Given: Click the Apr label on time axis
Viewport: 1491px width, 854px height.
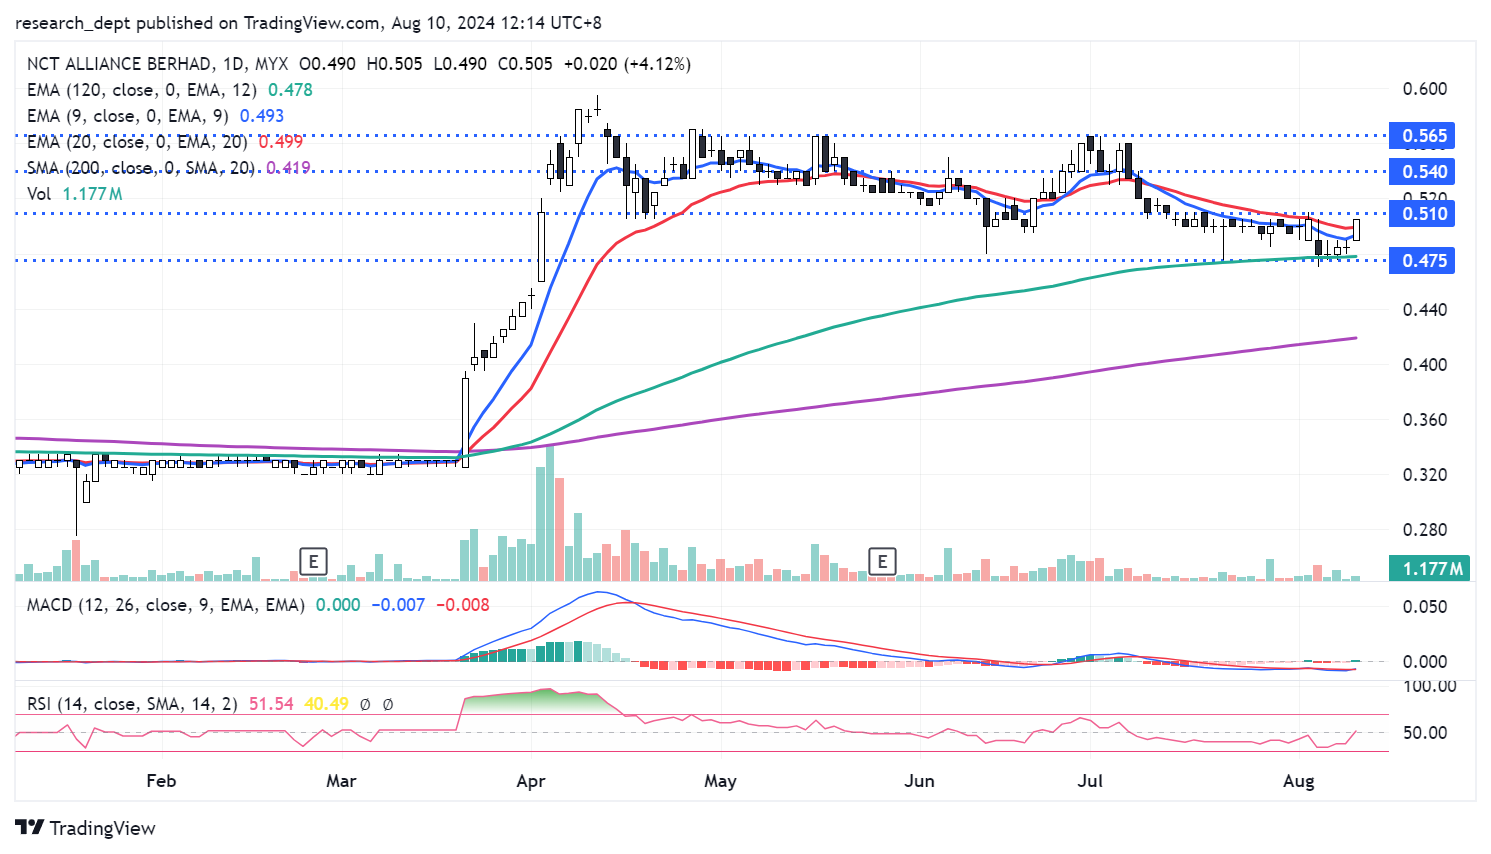Looking at the screenshot, I should (x=530, y=781).
